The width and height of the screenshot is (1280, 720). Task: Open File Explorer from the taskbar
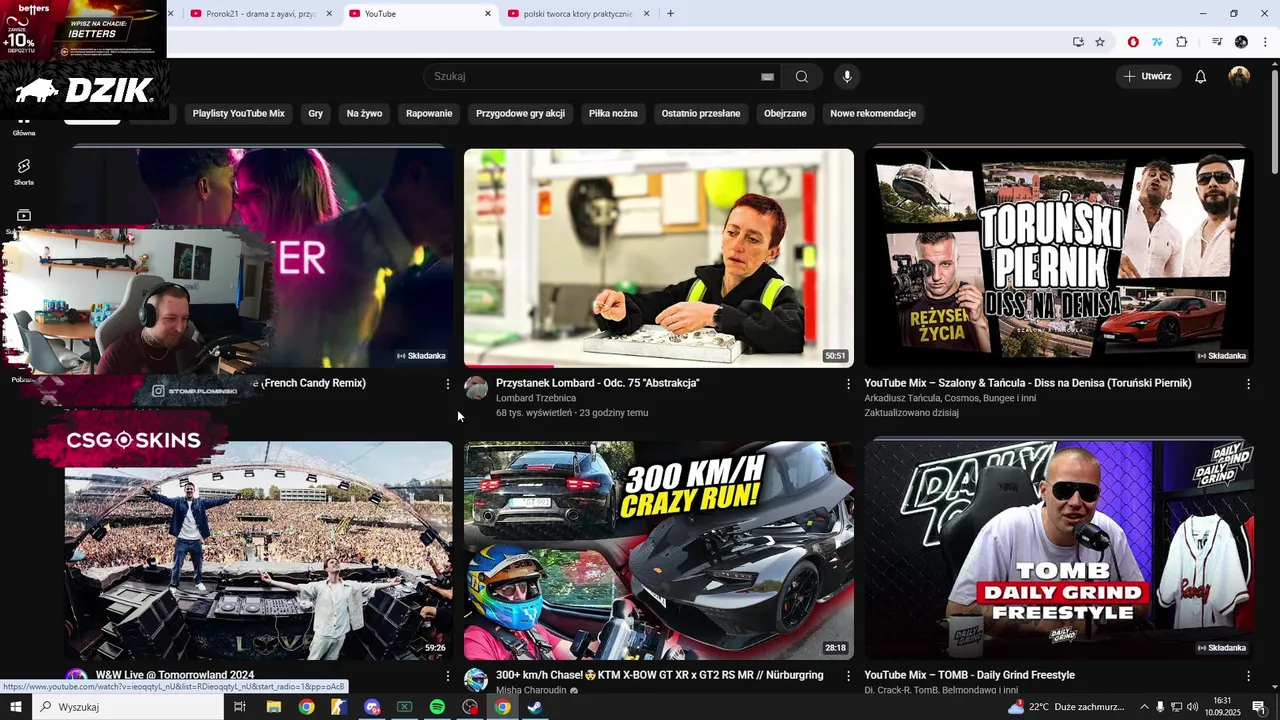point(273,707)
